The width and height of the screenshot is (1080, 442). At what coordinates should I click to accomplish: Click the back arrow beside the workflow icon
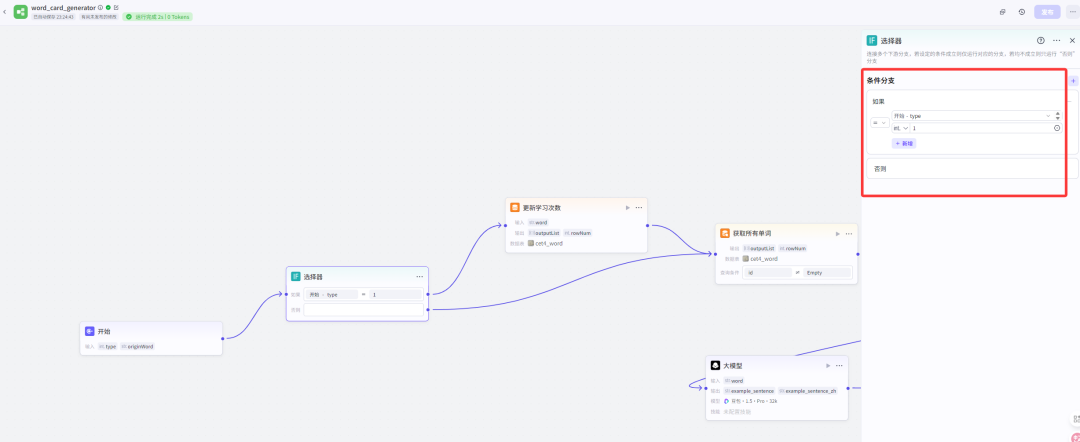5,12
